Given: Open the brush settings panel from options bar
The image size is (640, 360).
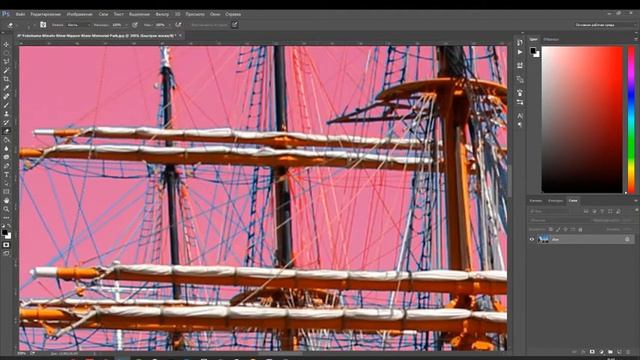Looking at the screenshot, I should [x=43, y=25].
